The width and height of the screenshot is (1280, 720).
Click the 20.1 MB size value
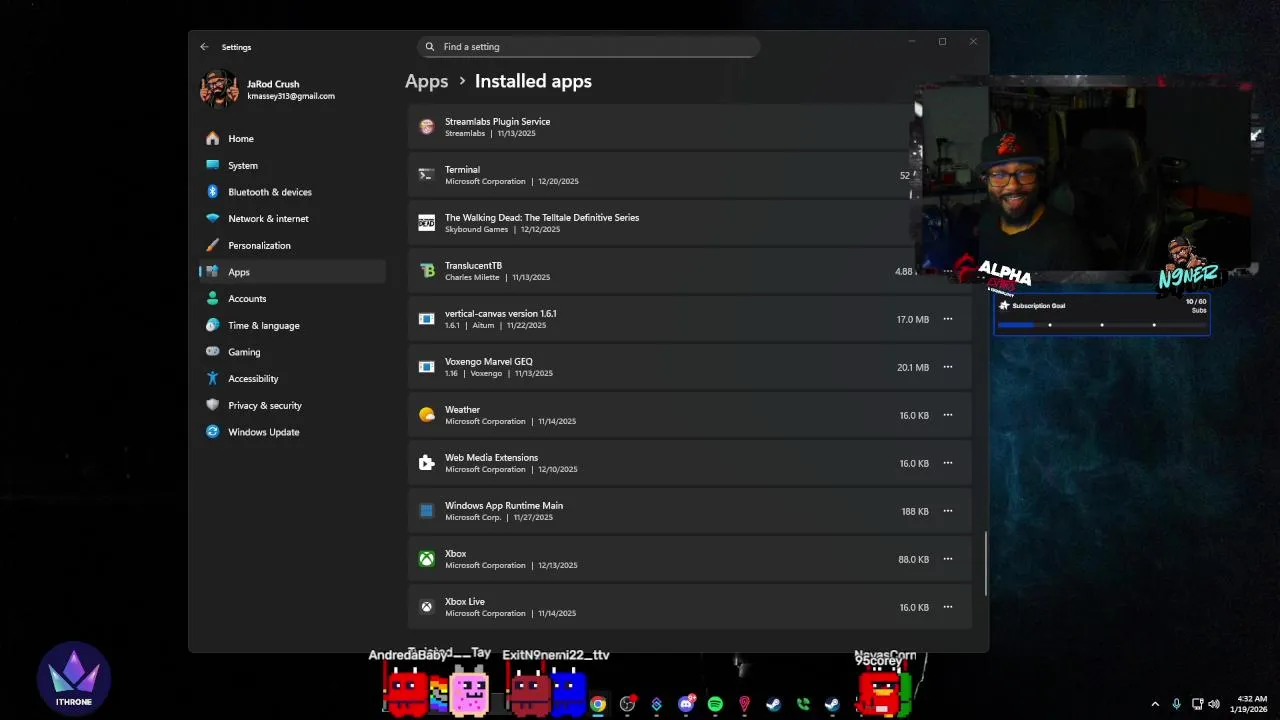[912, 368]
